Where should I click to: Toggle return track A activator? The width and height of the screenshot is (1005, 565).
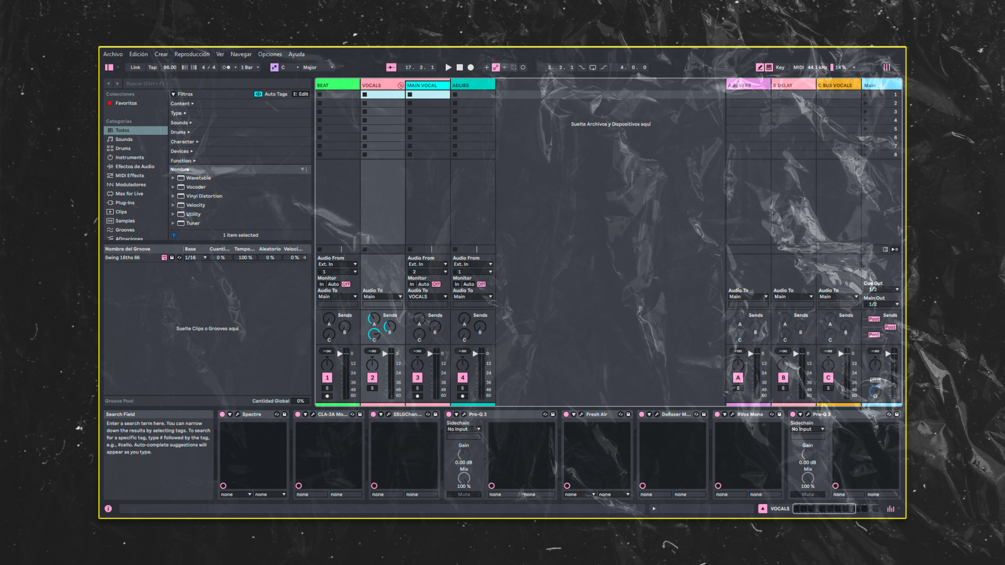click(738, 378)
